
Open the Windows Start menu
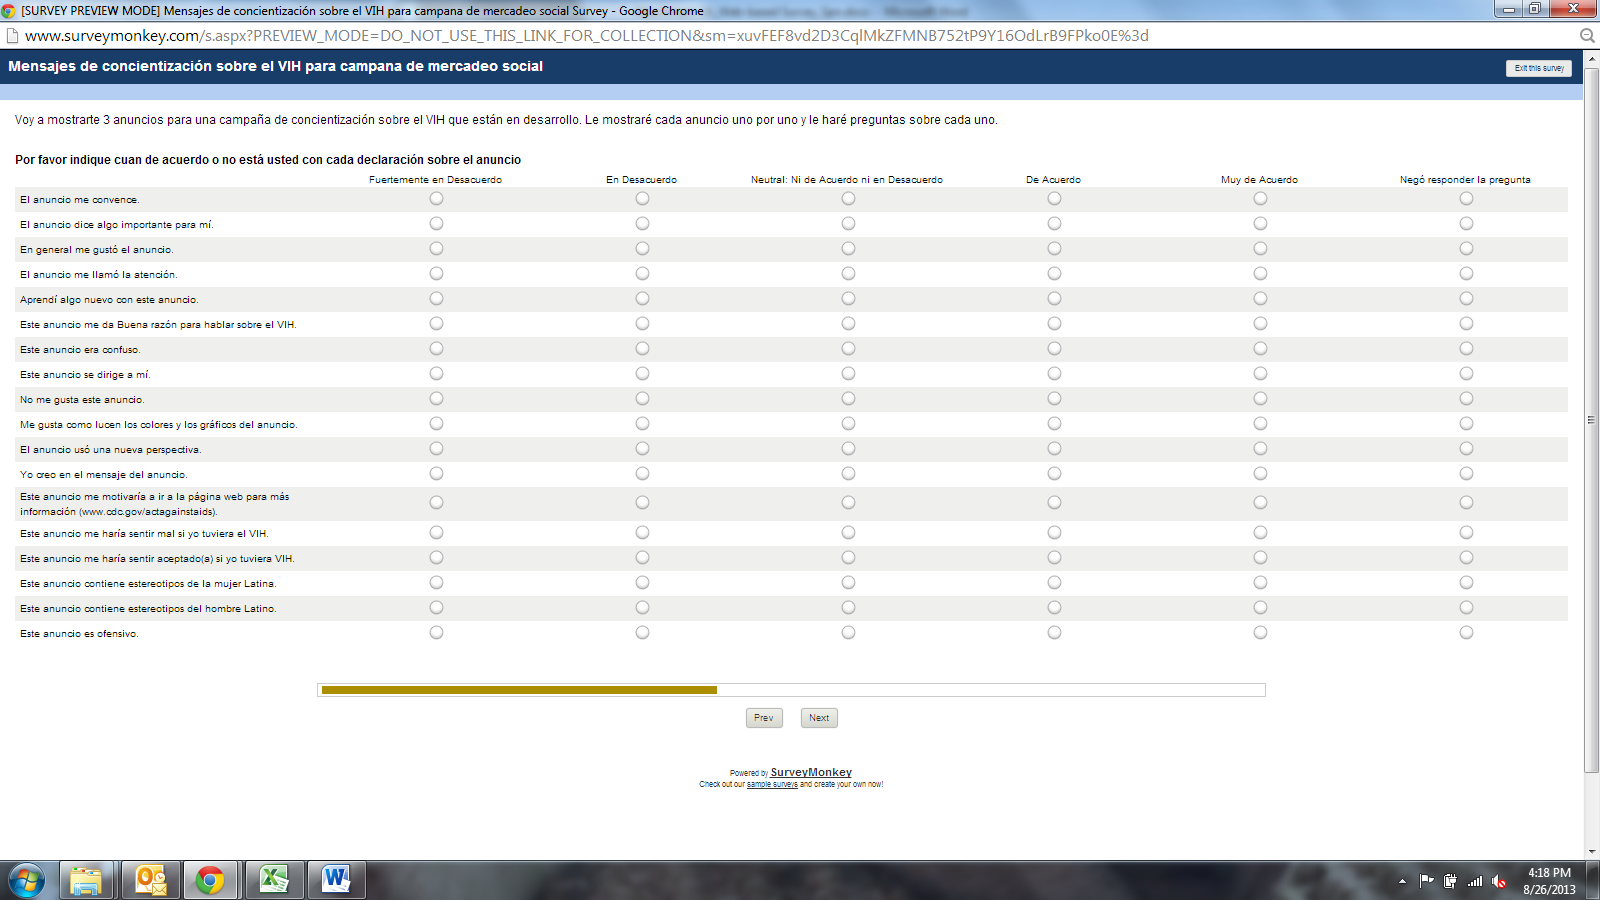[27, 880]
